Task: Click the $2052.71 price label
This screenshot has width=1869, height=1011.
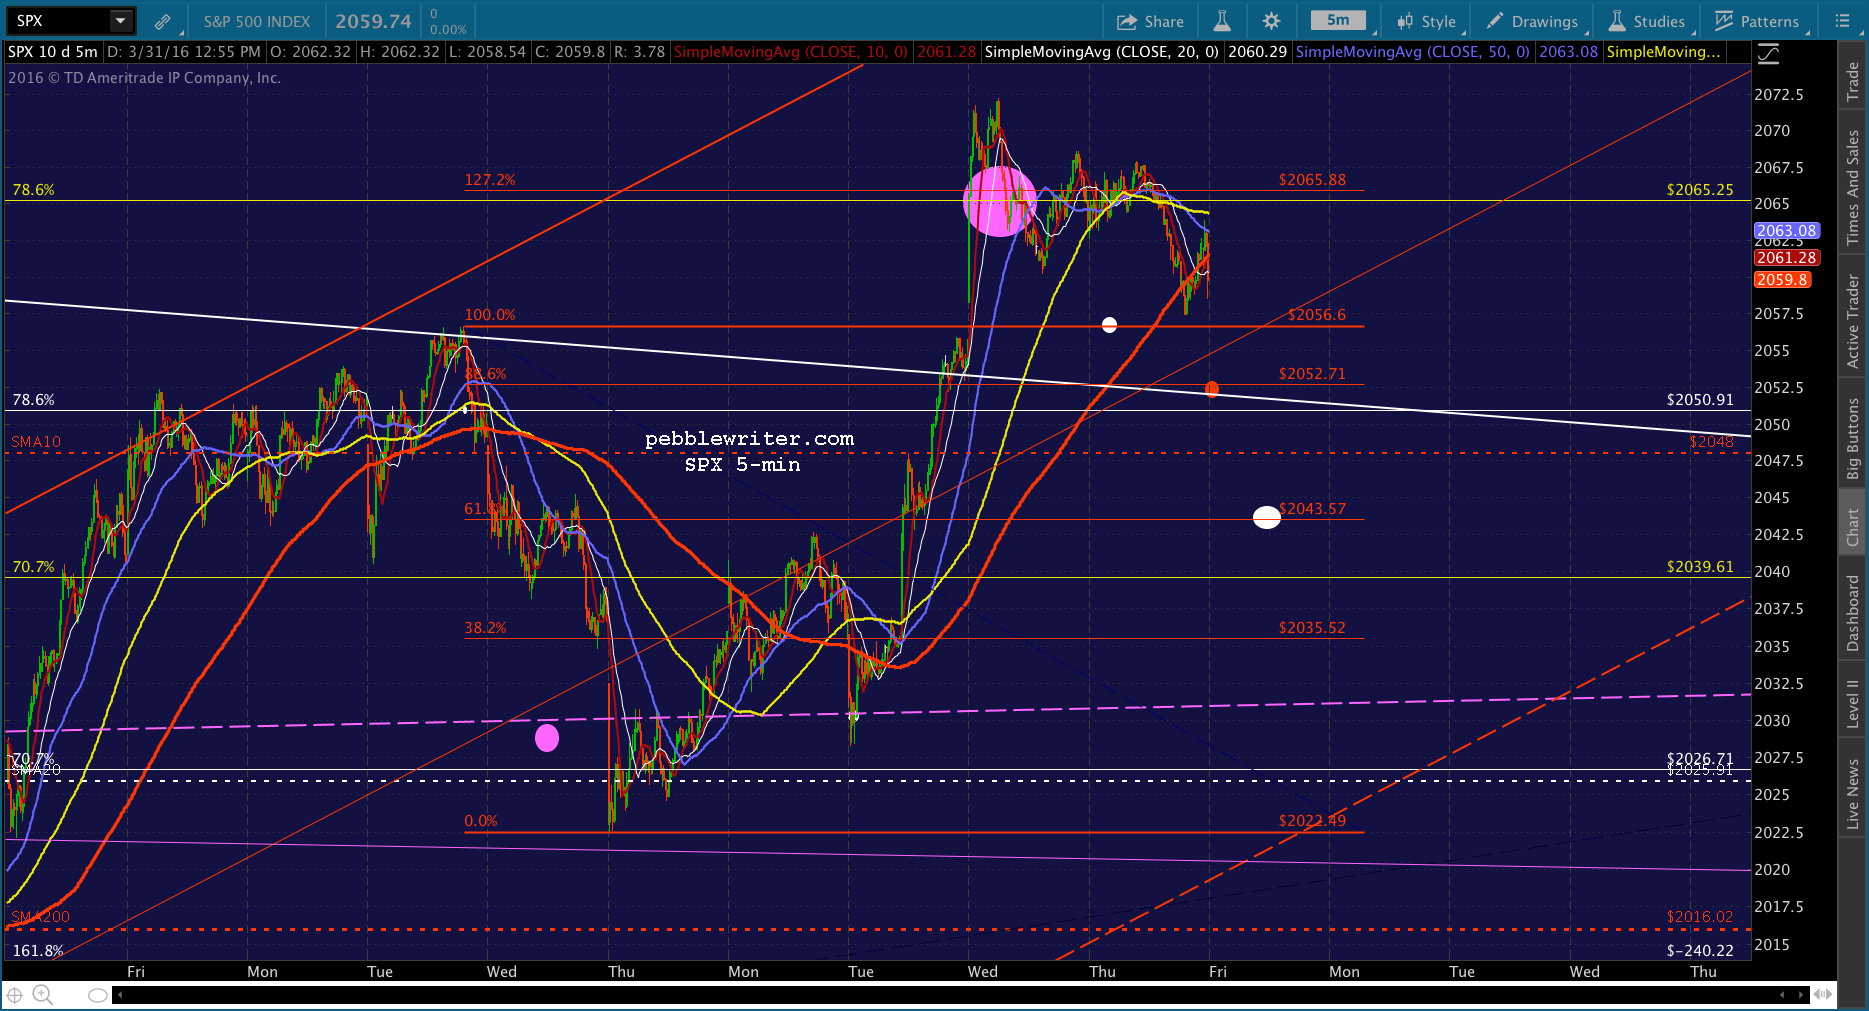Action: point(1312,374)
